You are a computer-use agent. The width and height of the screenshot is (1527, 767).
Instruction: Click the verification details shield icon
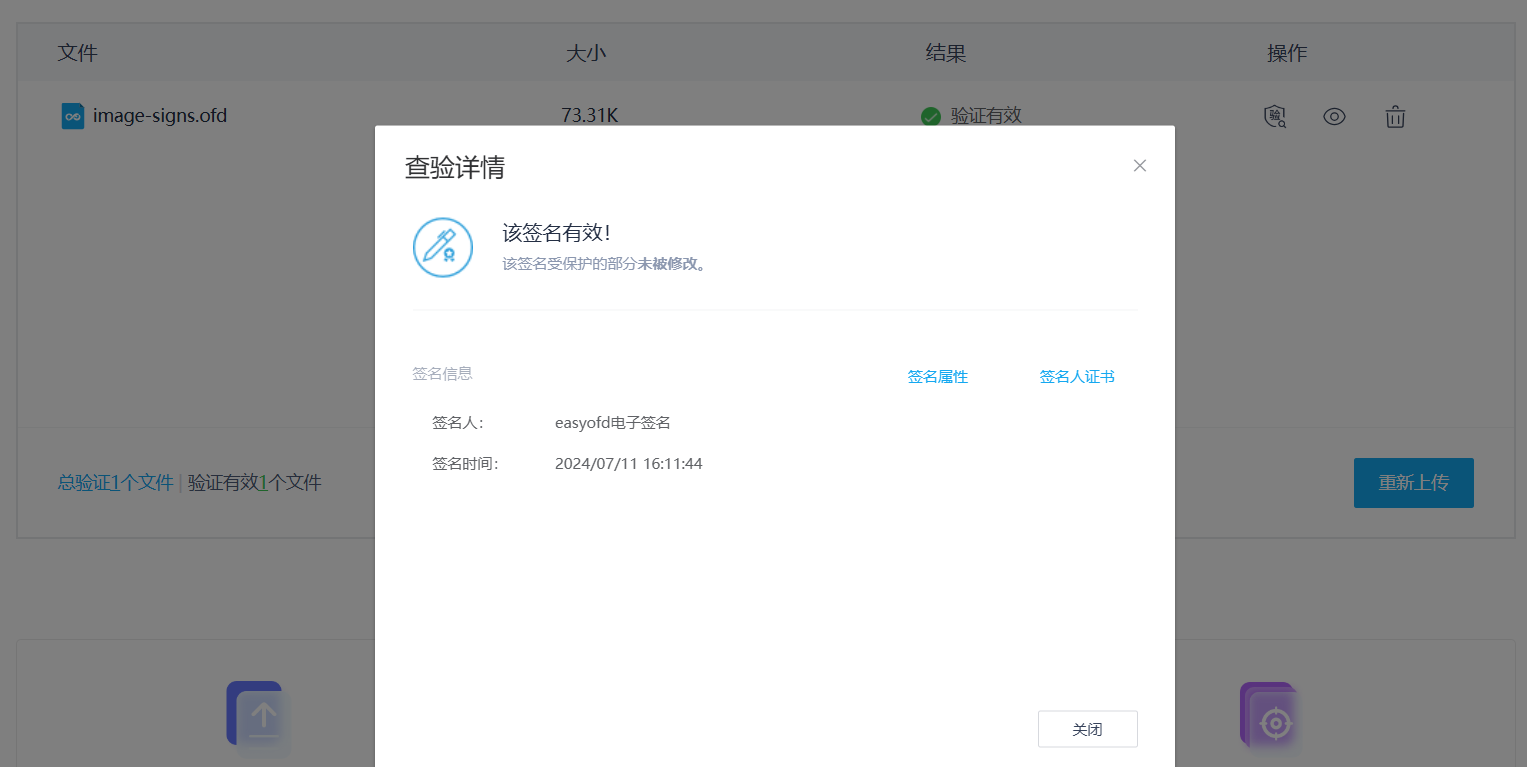tap(1274, 117)
